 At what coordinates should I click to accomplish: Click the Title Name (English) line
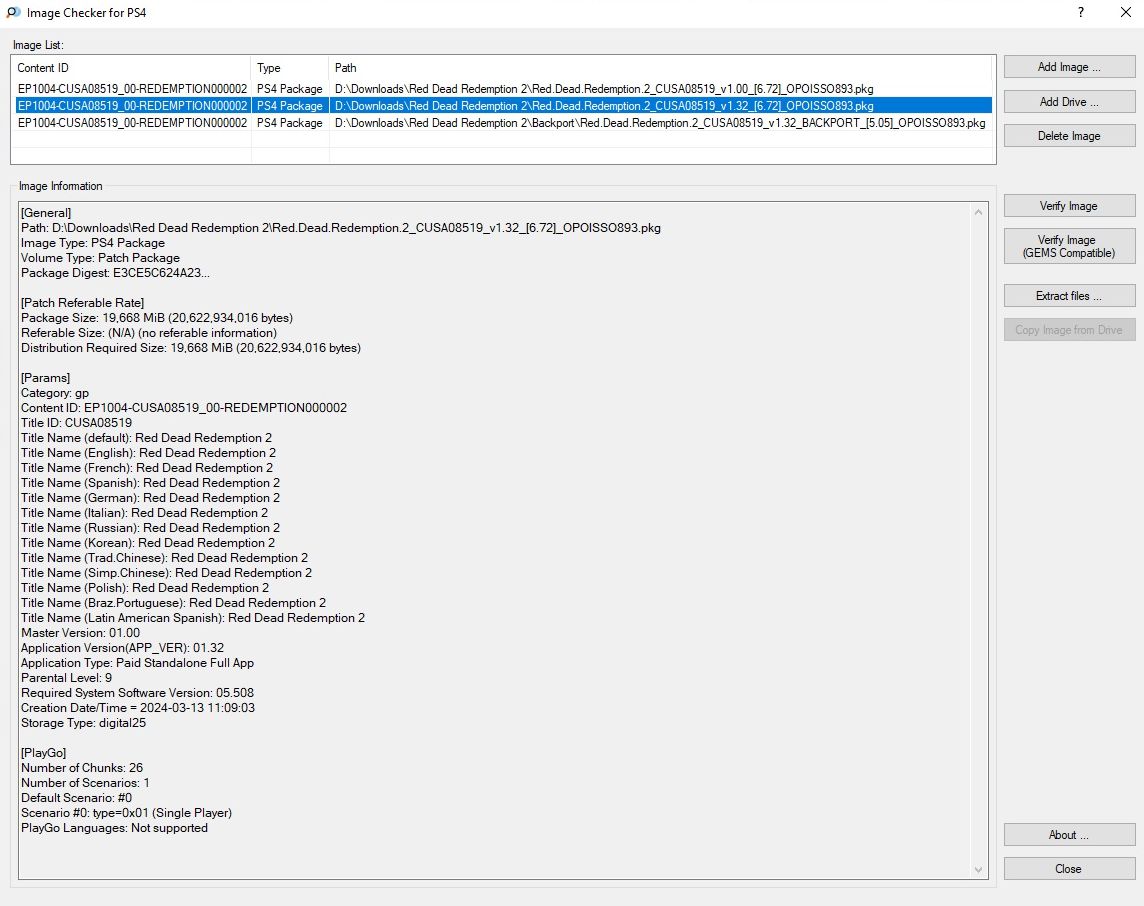(148, 453)
